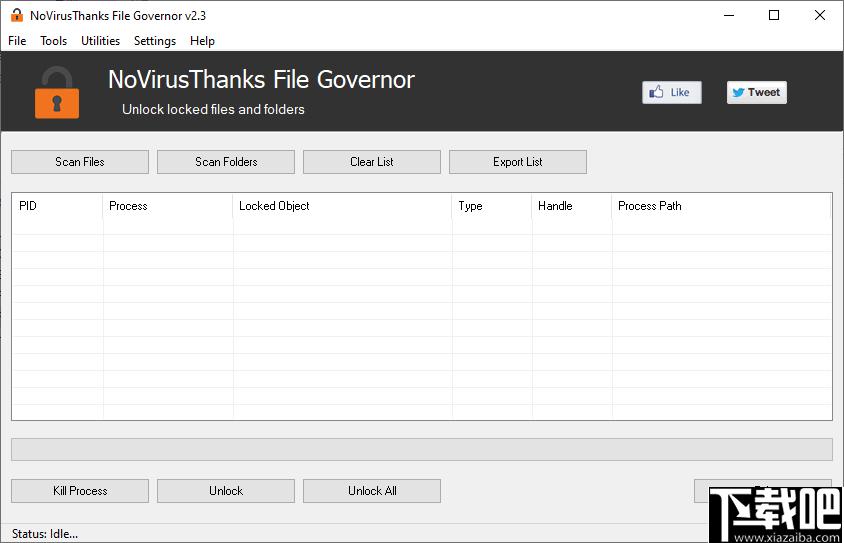Click the scan progress bar
This screenshot has height=543, width=844.
tap(422, 449)
